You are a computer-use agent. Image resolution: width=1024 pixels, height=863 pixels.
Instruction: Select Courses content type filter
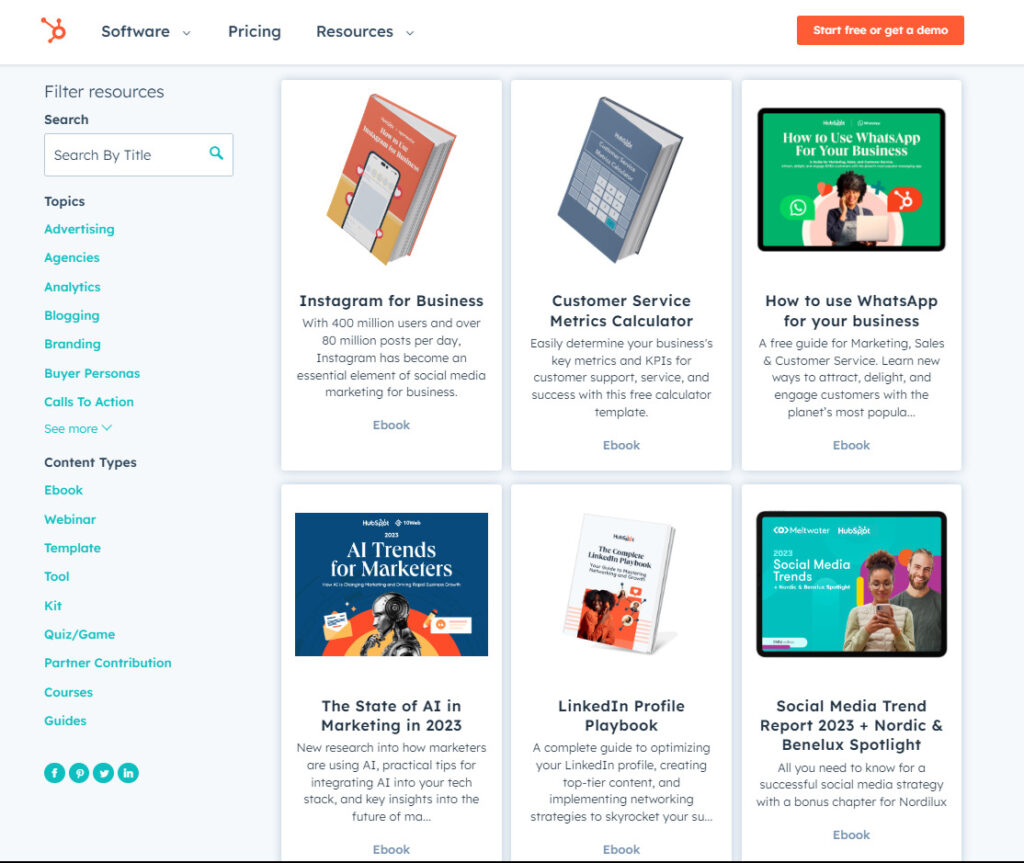69,692
